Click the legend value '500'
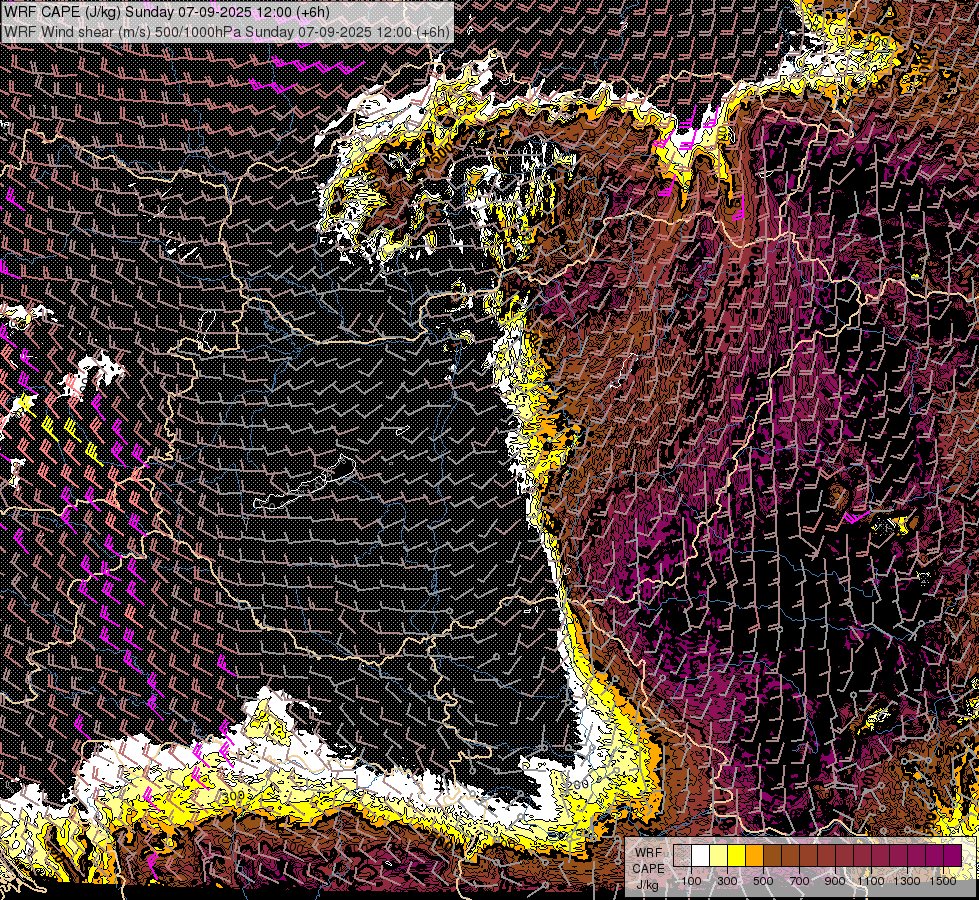The width and height of the screenshot is (979, 900). tap(763, 881)
